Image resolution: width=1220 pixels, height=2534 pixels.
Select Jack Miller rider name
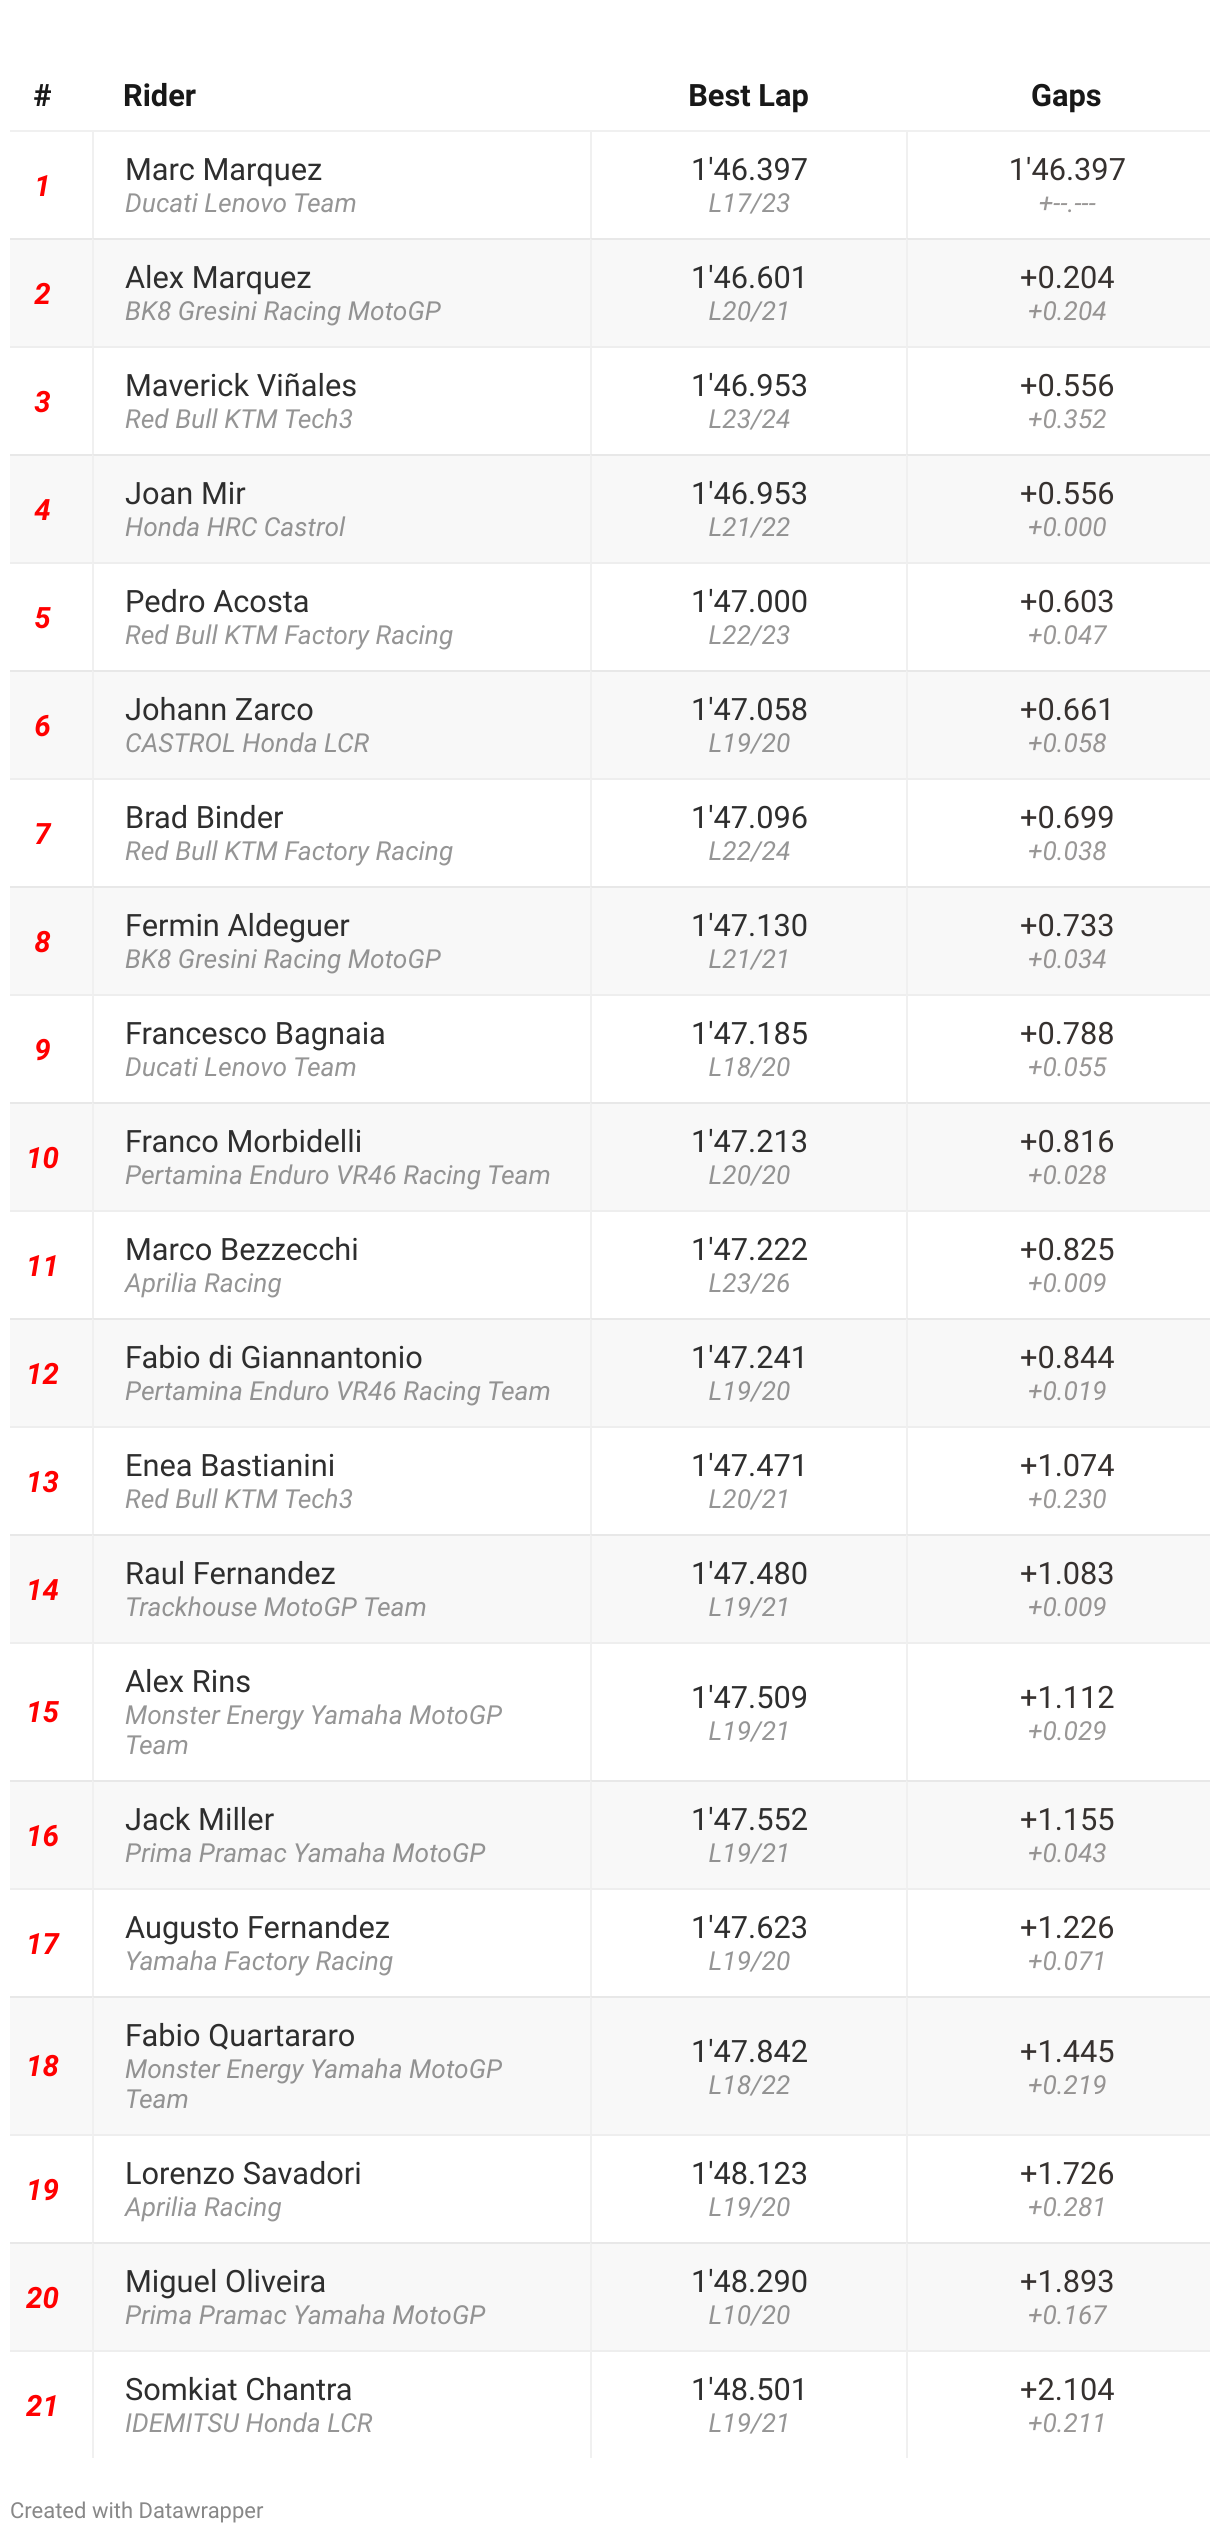coord(199,1820)
